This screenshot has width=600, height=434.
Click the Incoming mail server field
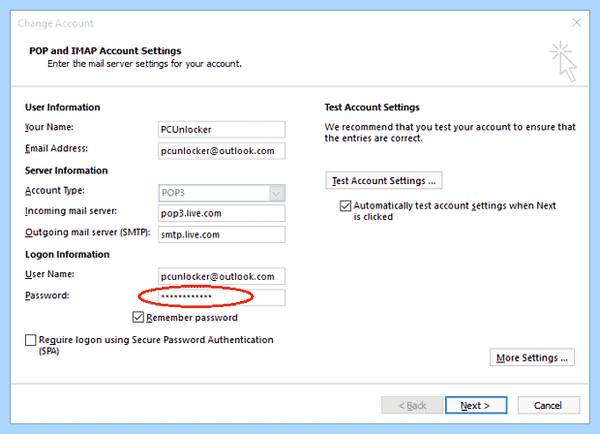(x=222, y=213)
